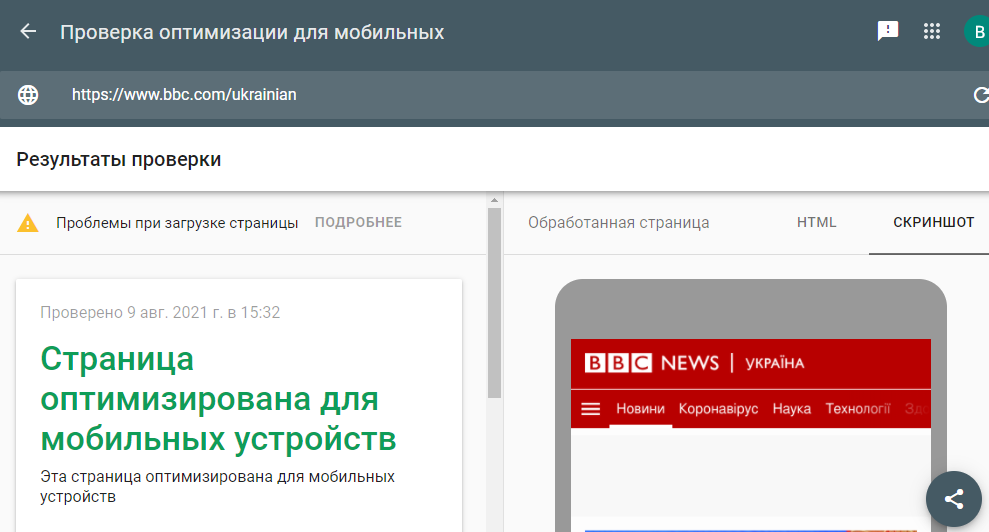Image resolution: width=989 pixels, height=532 pixels.
Task: Select Технології tab in preview
Action: pyautogui.click(x=858, y=409)
